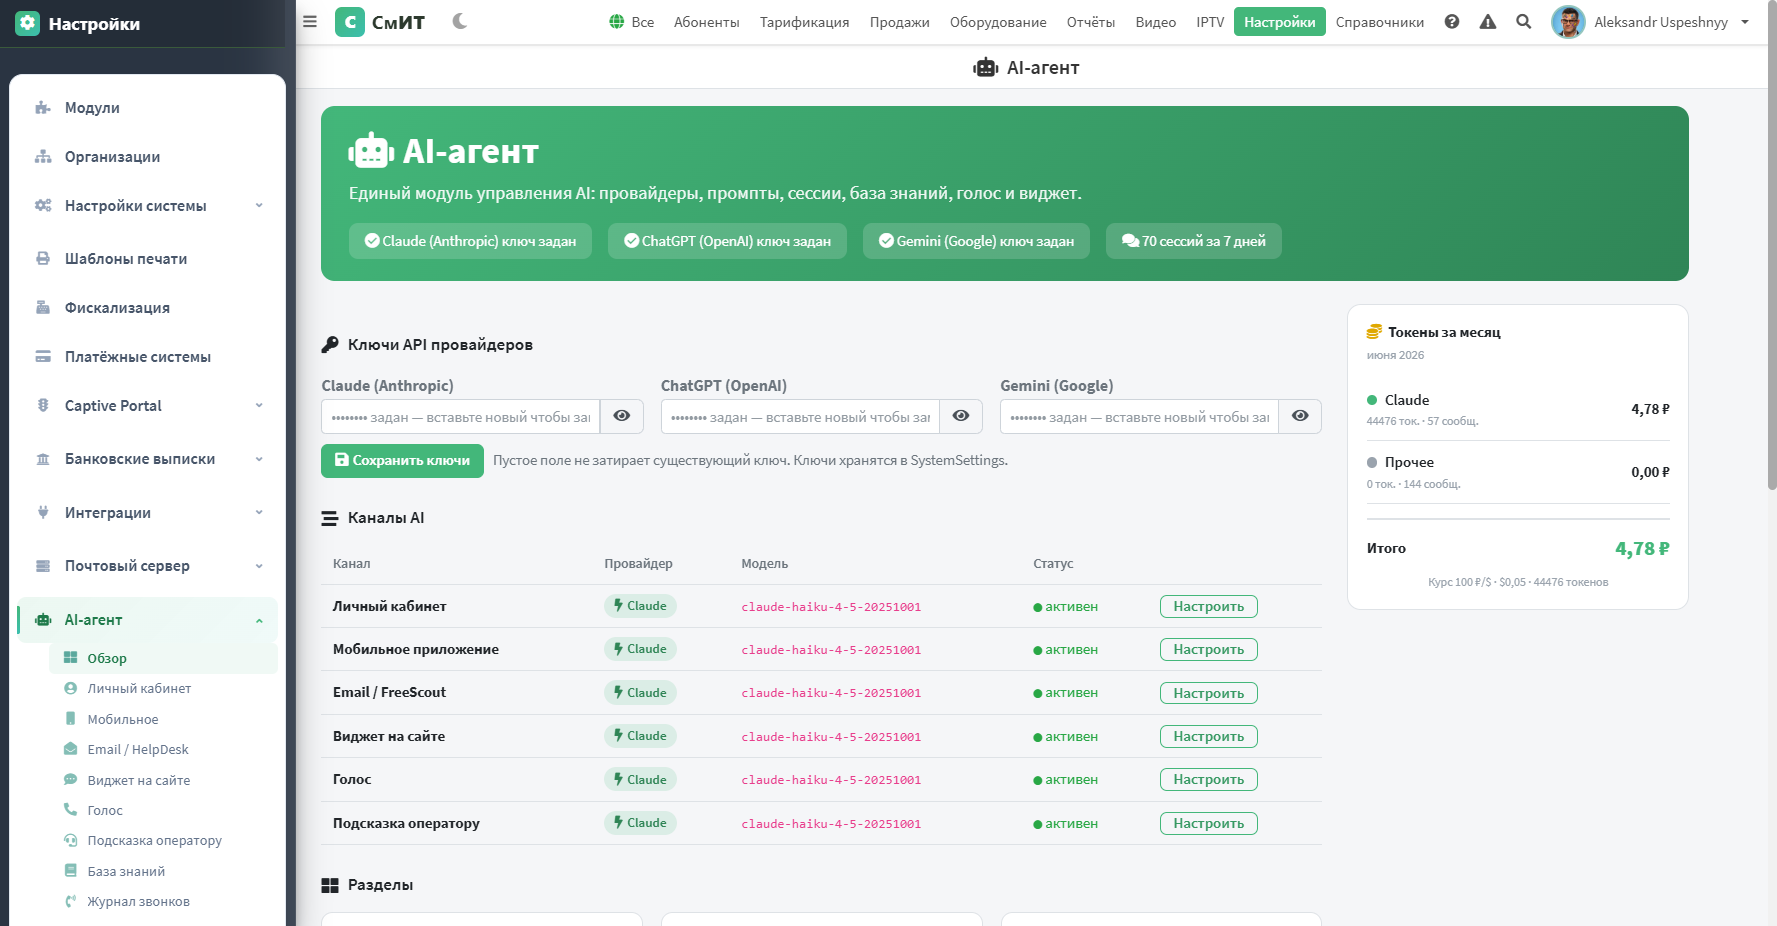Click the Модули puzzle icon in sidebar

[x=43, y=108]
